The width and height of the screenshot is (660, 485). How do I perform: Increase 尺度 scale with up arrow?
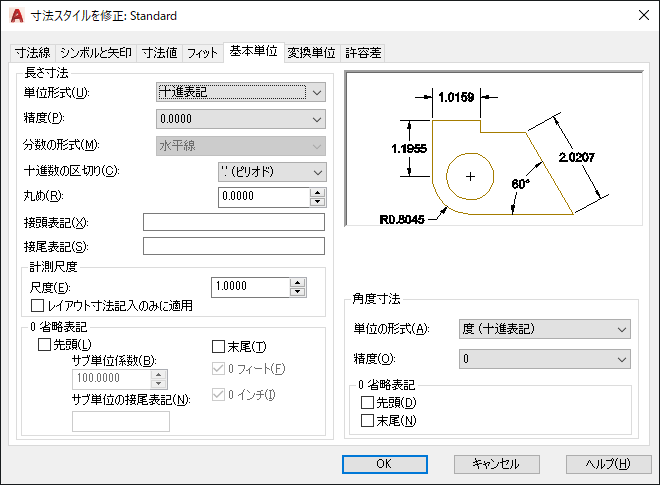[x=298, y=282]
